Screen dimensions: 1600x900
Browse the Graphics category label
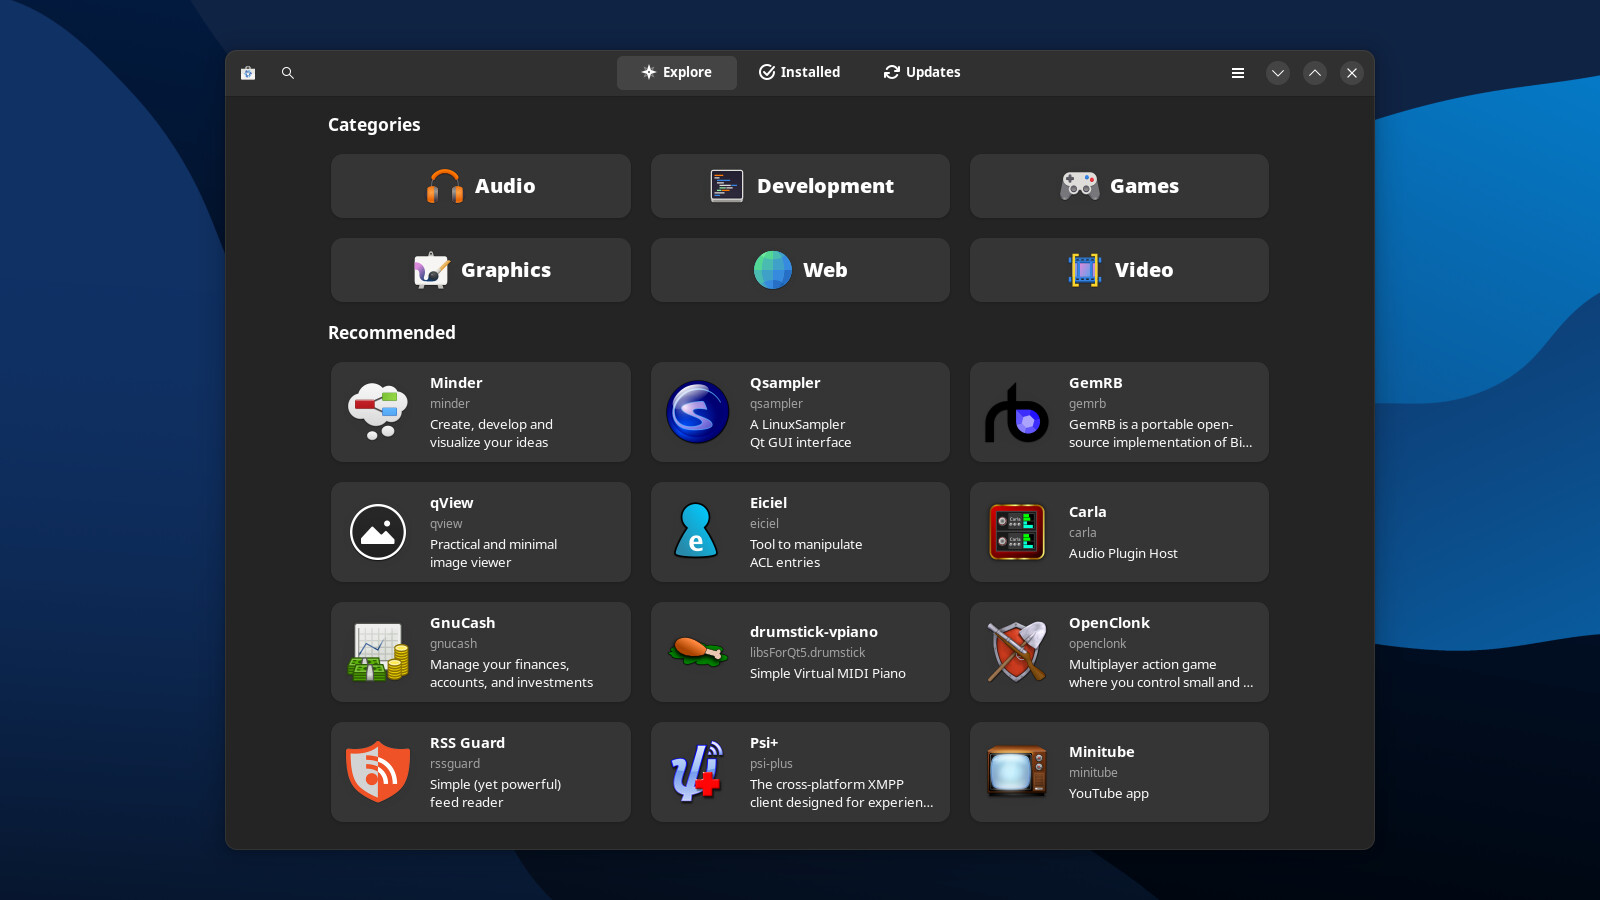pos(506,270)
